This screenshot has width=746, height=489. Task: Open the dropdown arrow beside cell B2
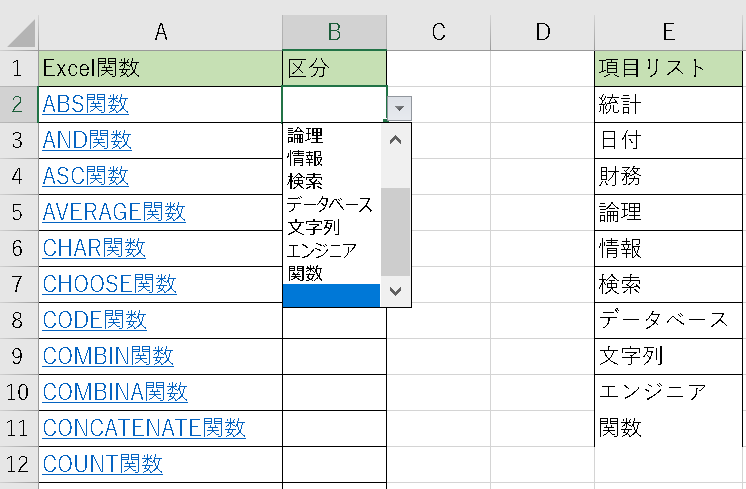coord(399,107)
